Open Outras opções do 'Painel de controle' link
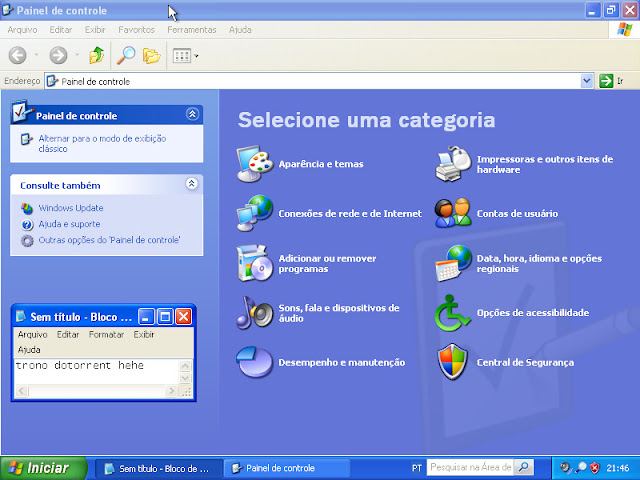This screenshot has height=480, width=640. (x=109, y=240)
